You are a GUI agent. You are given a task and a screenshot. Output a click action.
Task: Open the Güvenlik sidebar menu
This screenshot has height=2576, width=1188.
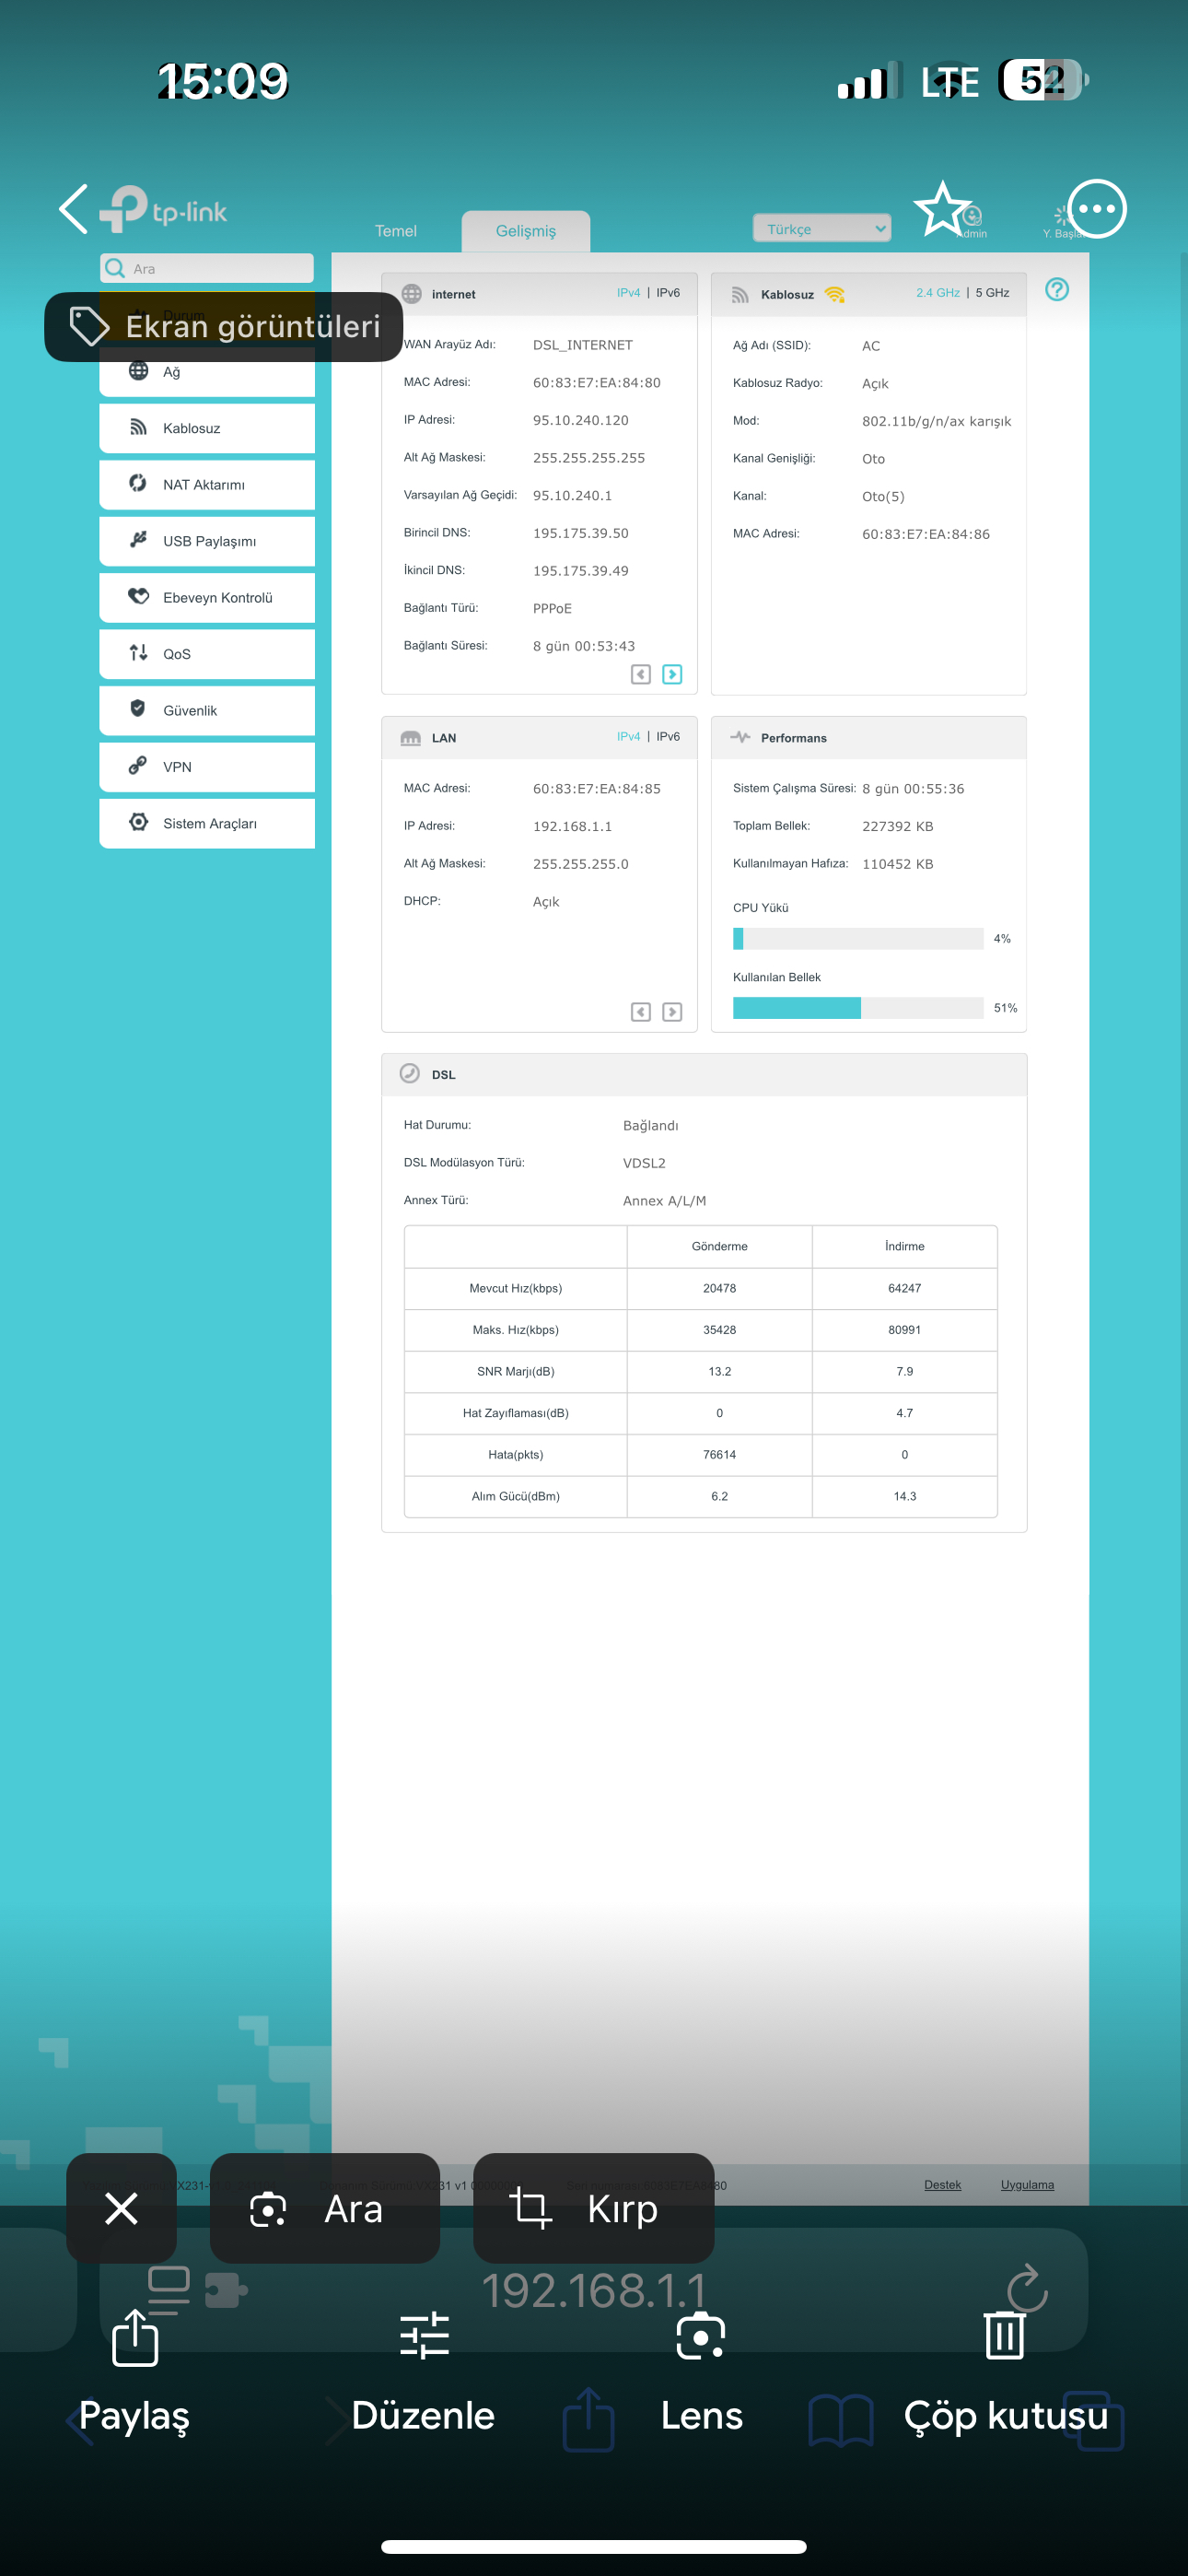click(x=207, y=710)
